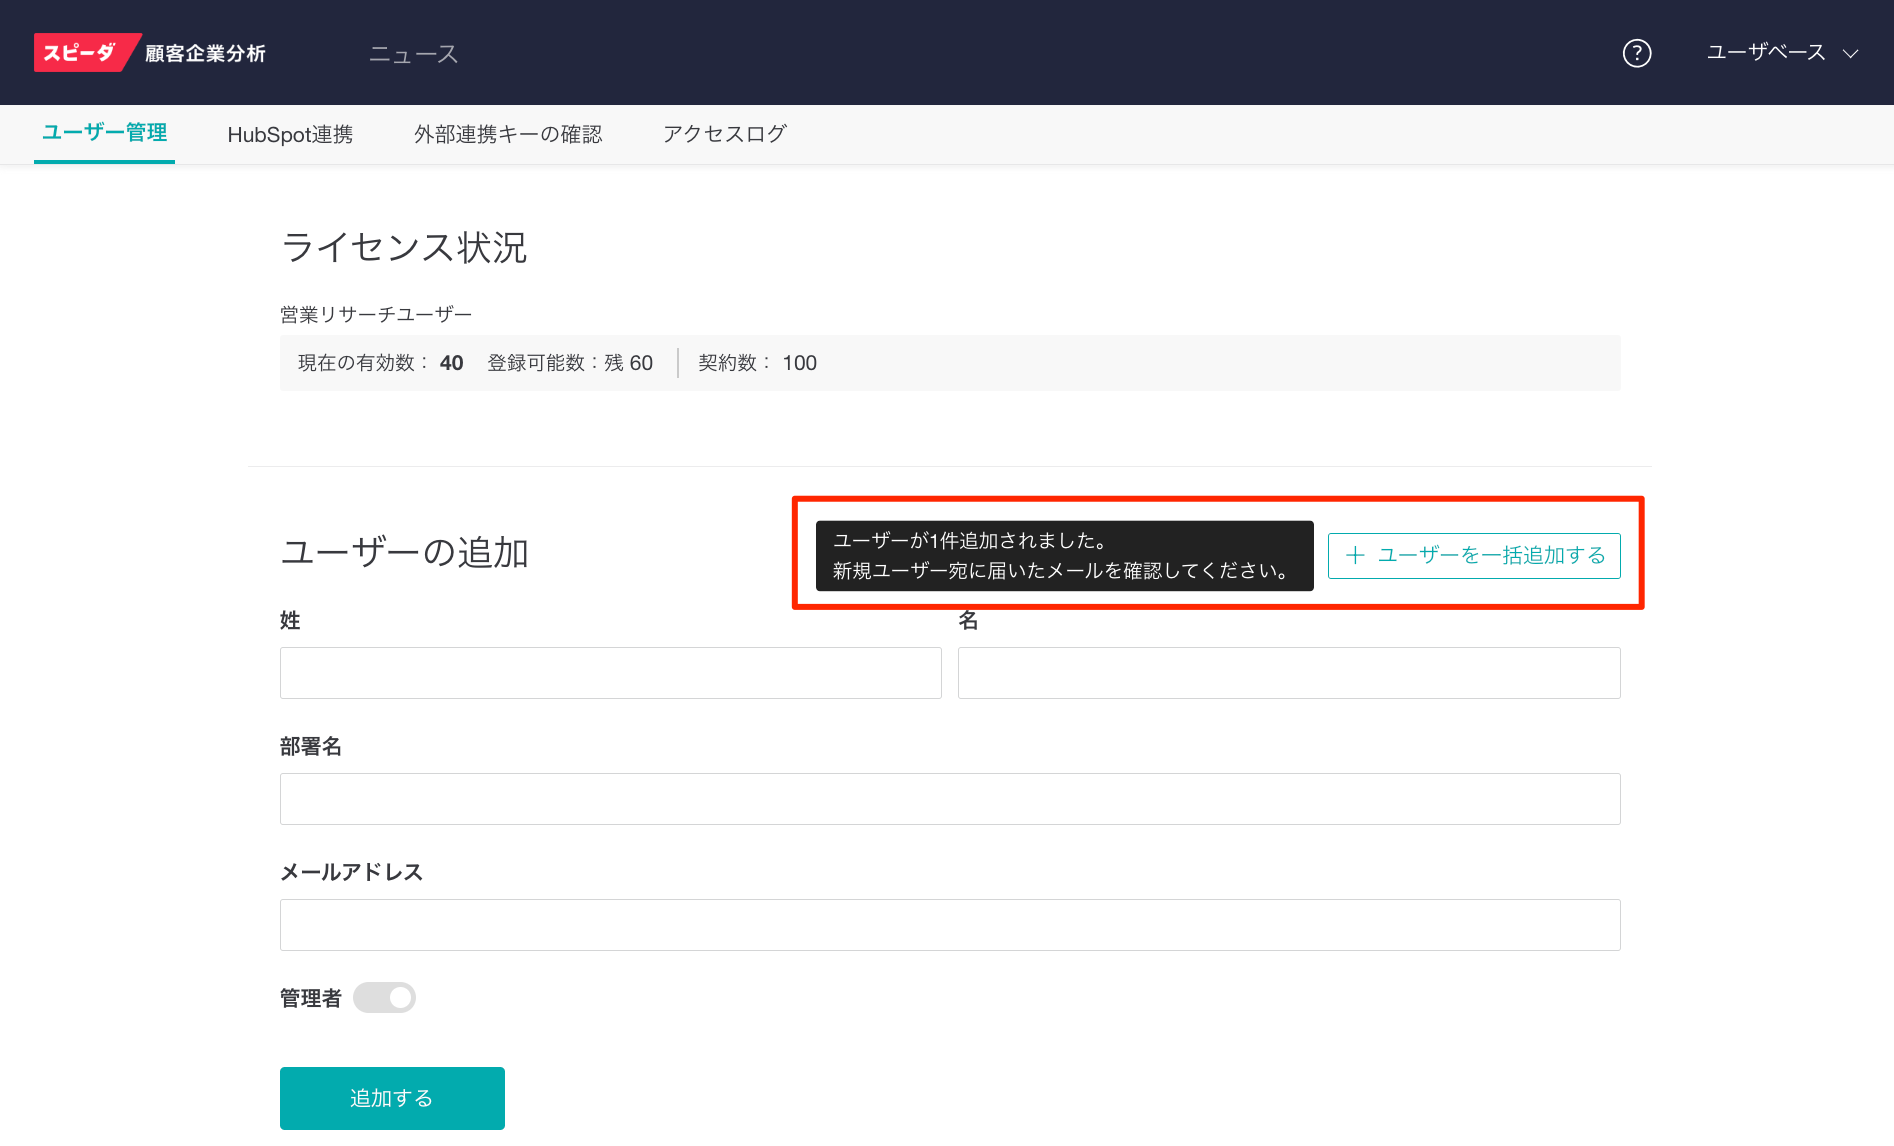Click the メールアドレス input field
The height and width of the screenshot is (1146, 1894).
tap(949, 925)
